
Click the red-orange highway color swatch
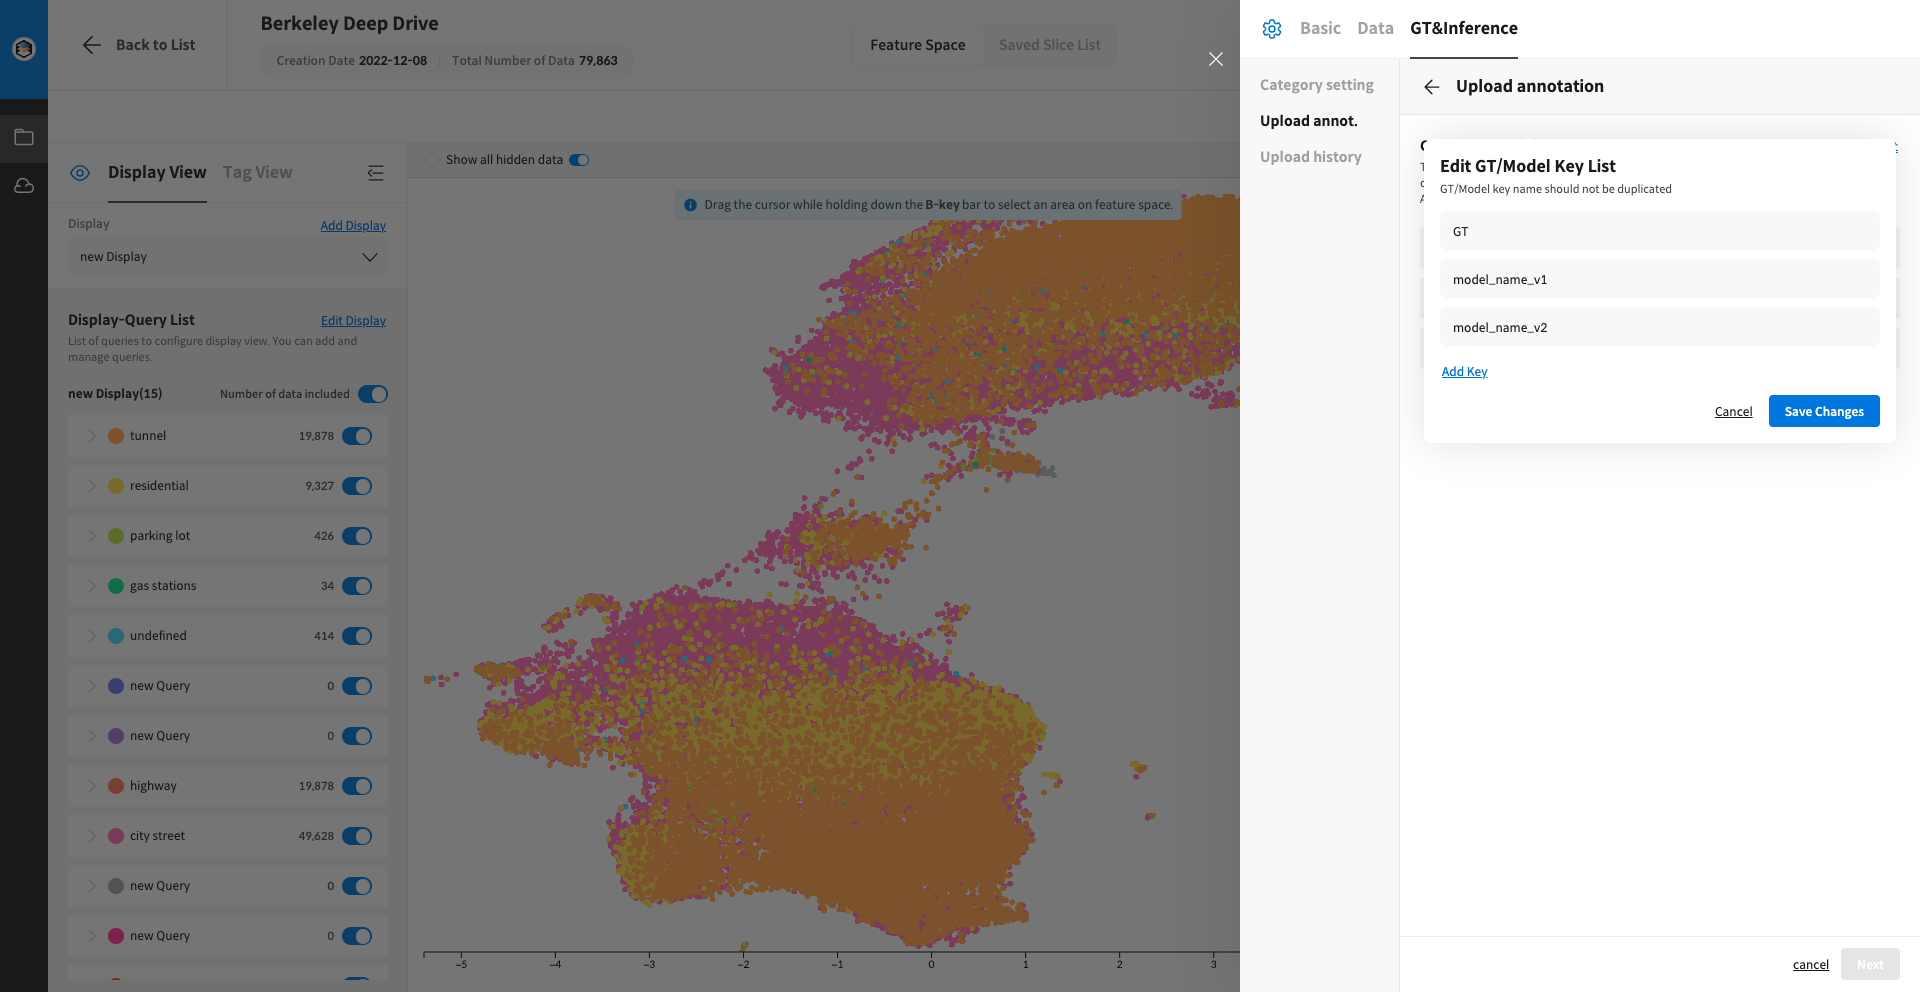(116, 786)
